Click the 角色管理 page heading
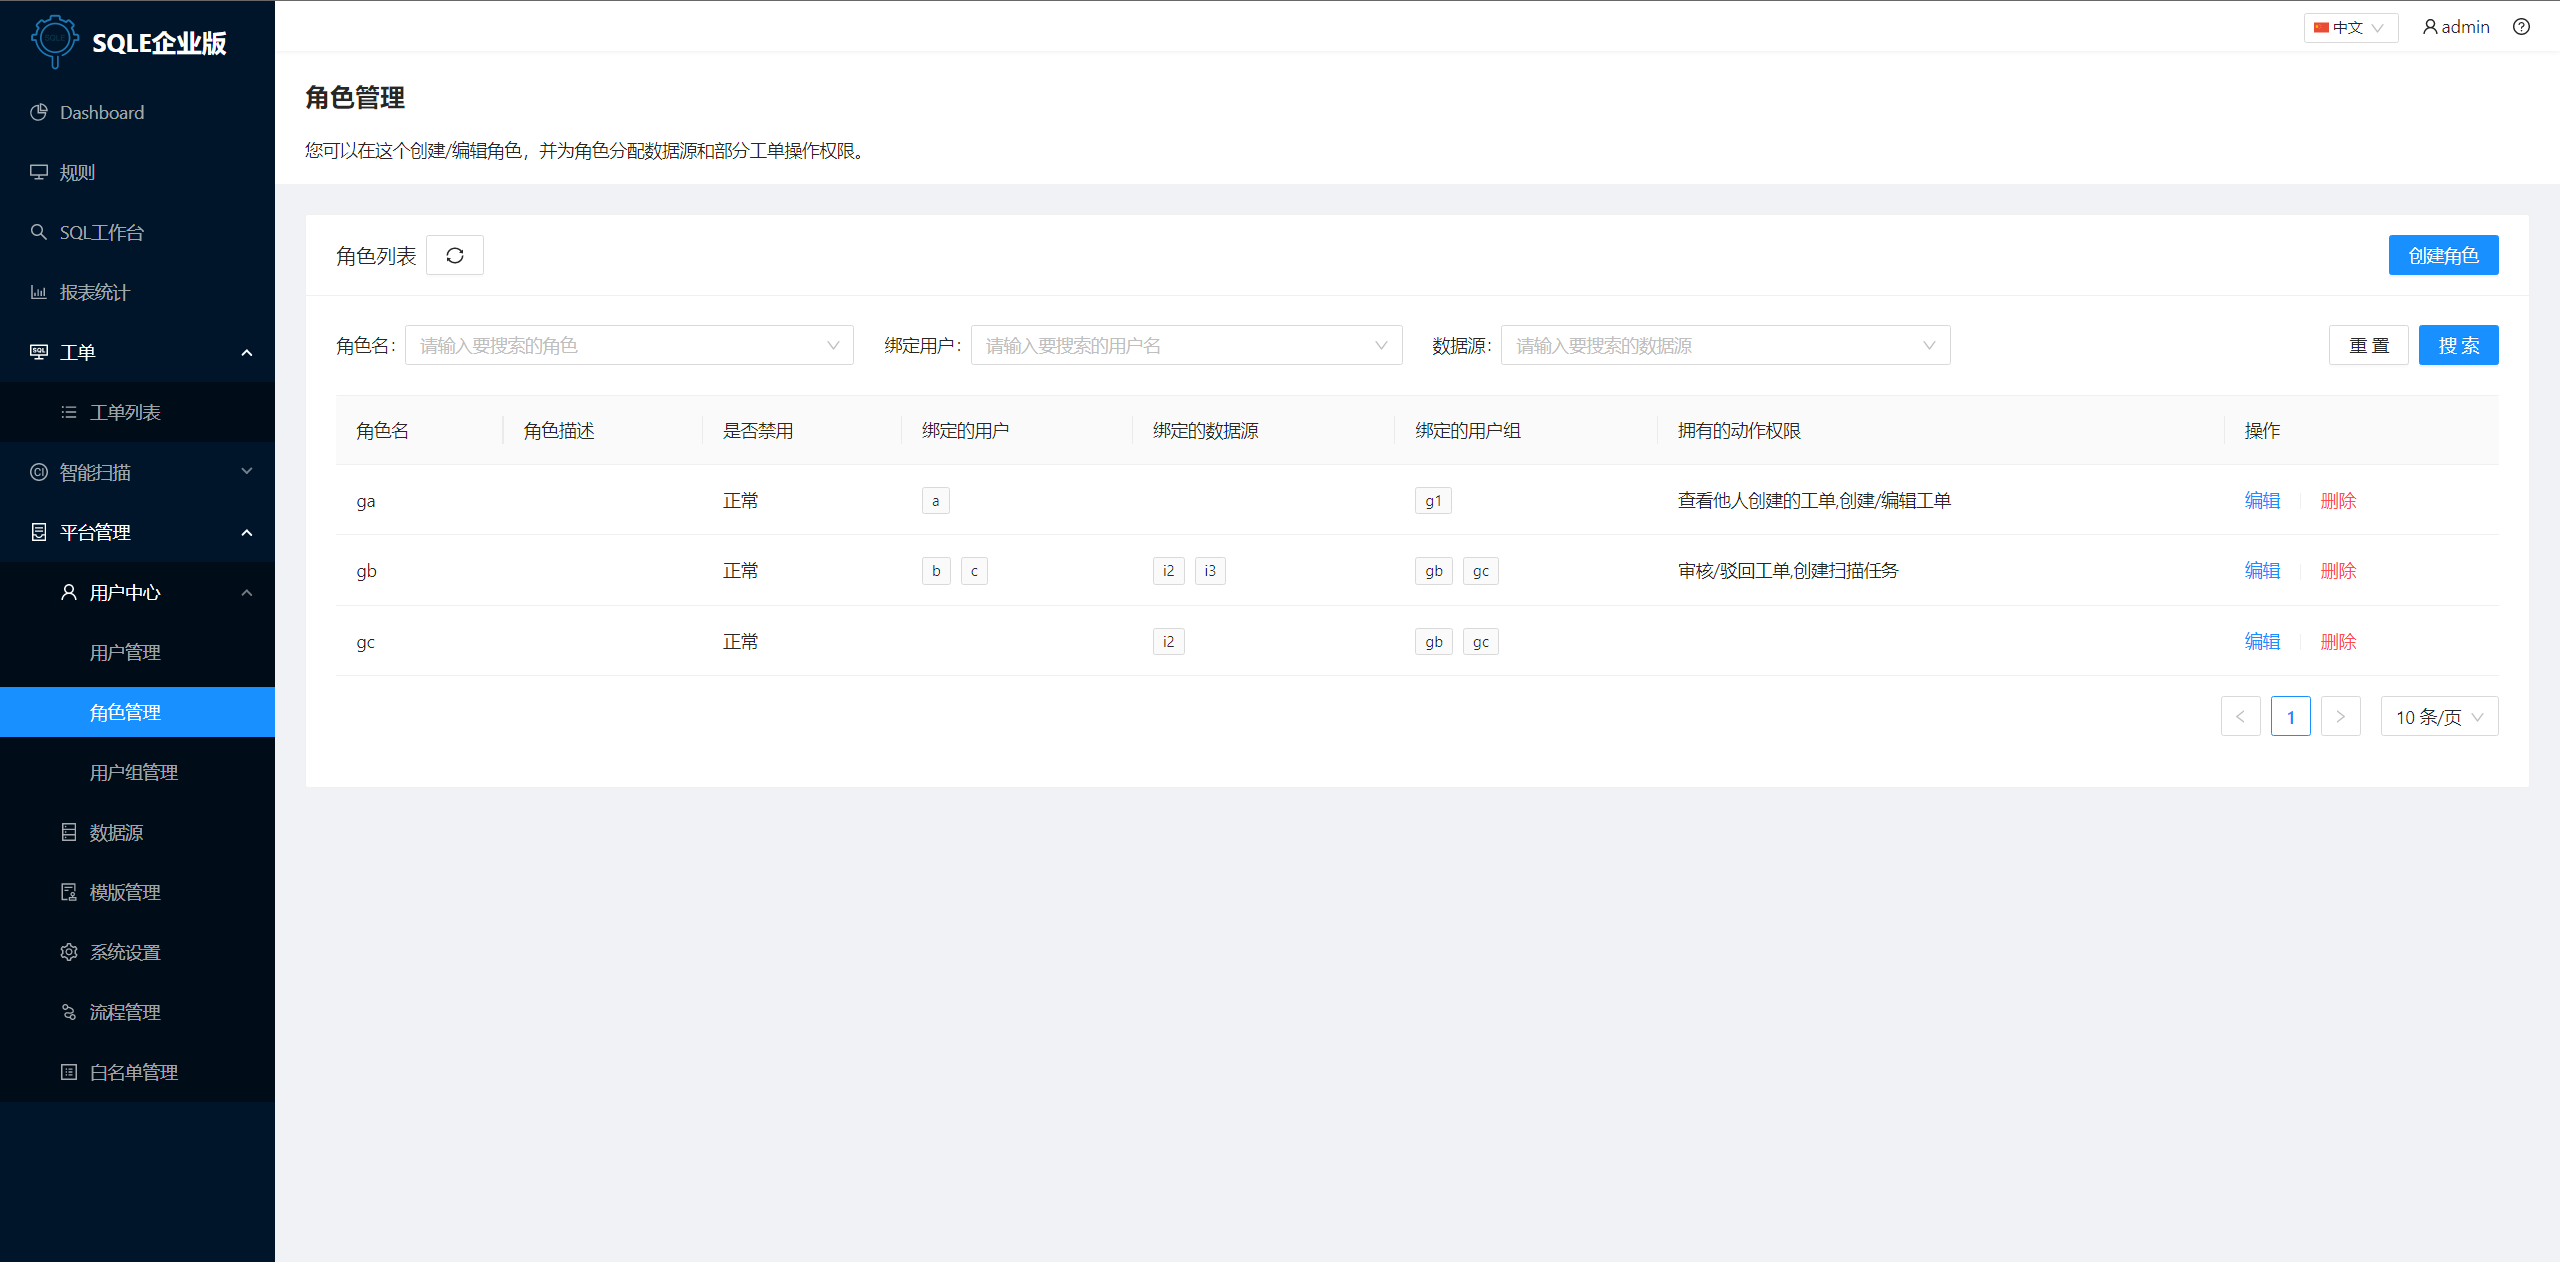 coord(355,97)
